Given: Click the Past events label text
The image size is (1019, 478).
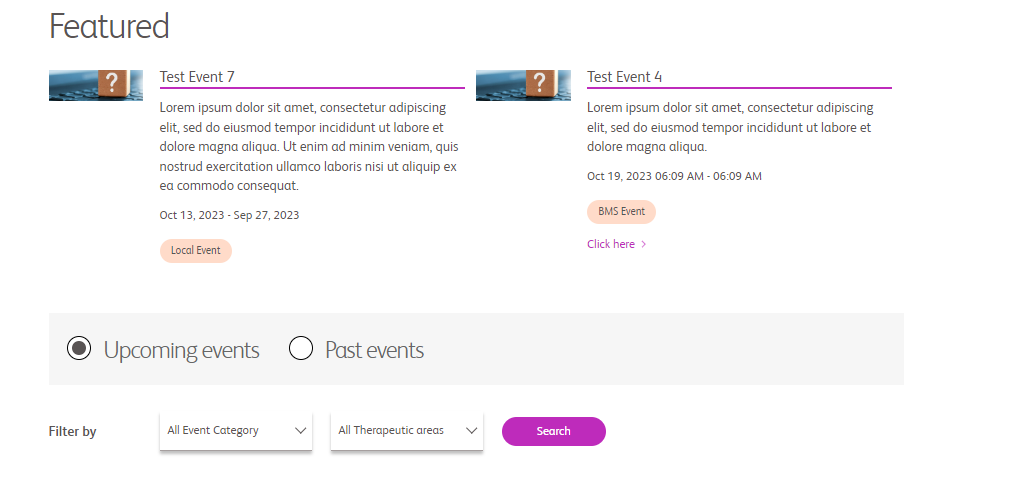Looking at the screenshot, I should tap(374, 350).
